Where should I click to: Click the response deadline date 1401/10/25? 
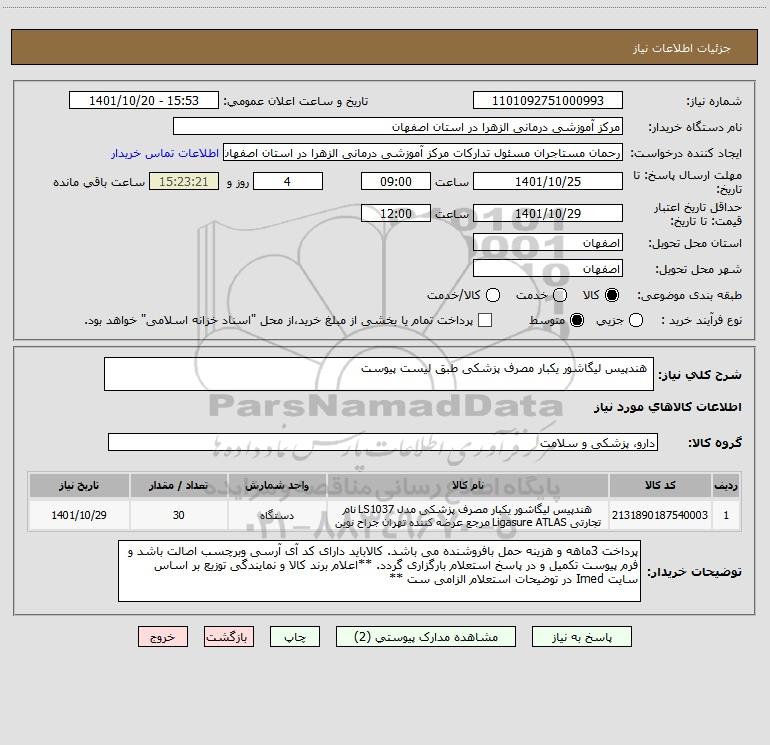[x=548, y=181]
